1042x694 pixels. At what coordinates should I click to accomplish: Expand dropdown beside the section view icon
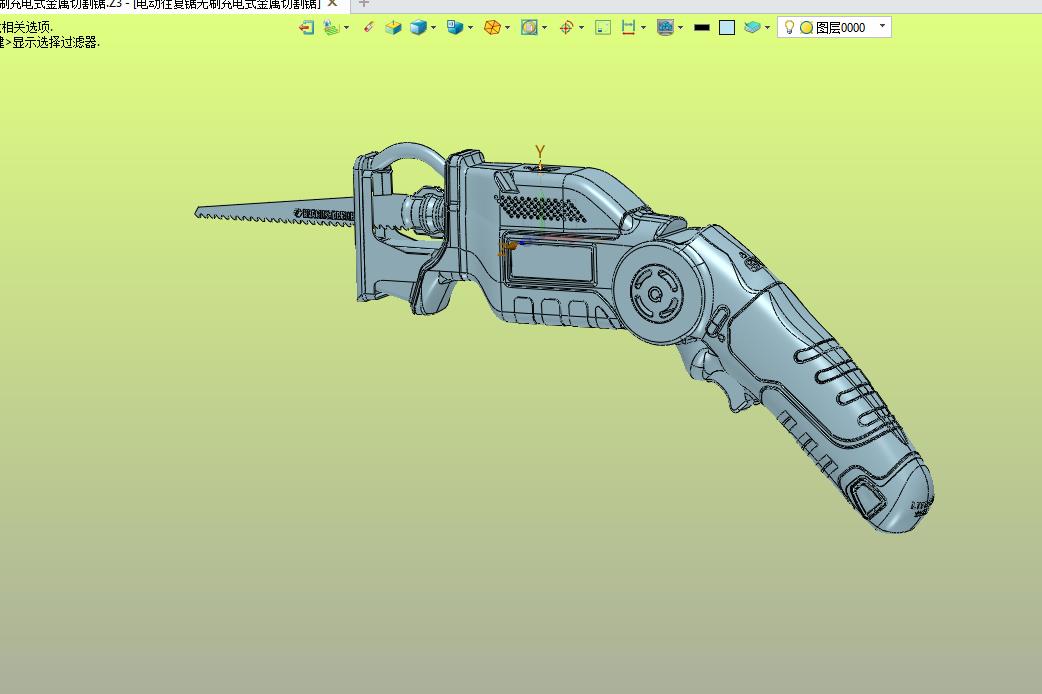point(545,27)
